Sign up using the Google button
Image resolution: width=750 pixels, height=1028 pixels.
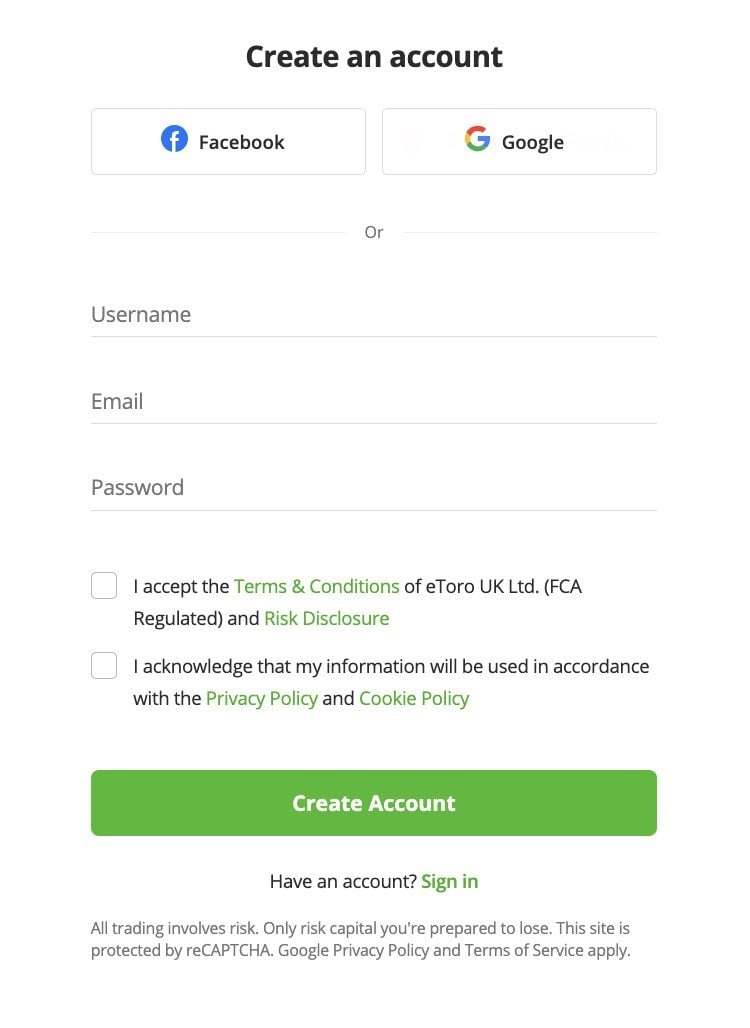[x=518, y=140]
